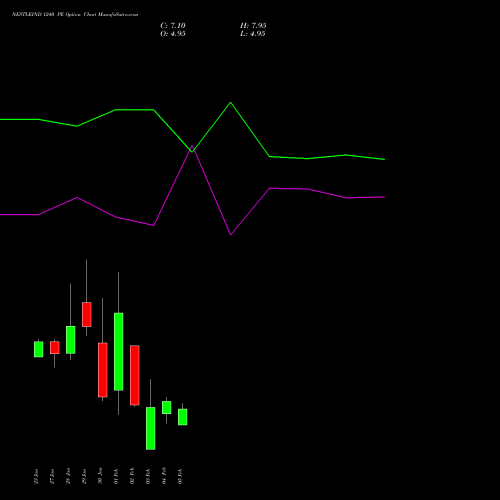The width and height of the screenshot is (500, 500).
Task: Click the purple indicator line's lowest trough
Action: click(230, 234)
